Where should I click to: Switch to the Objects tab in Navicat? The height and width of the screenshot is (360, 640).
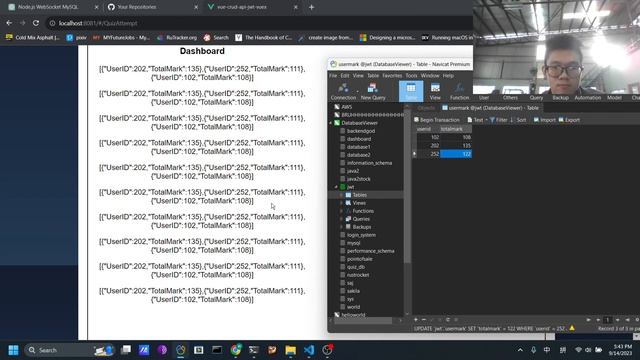[426, 108]
